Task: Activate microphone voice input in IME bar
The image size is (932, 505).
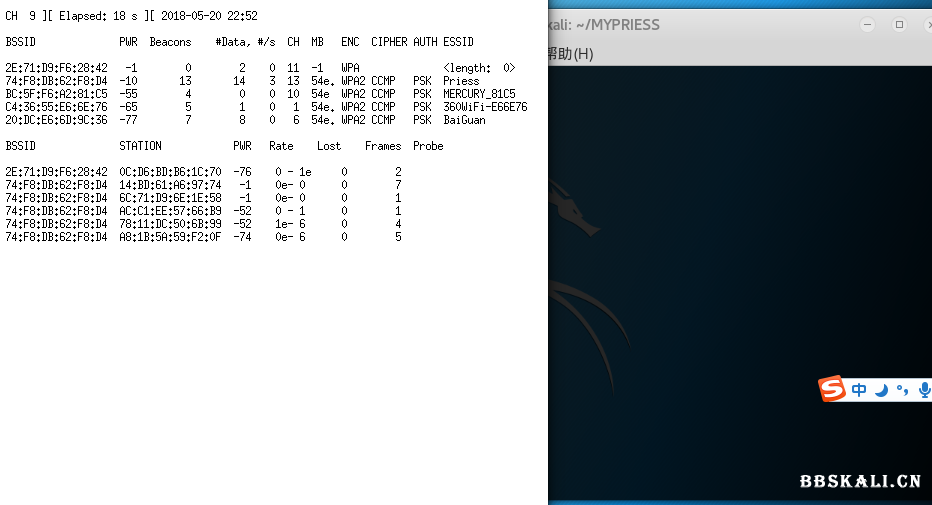Action: (924, 390)
